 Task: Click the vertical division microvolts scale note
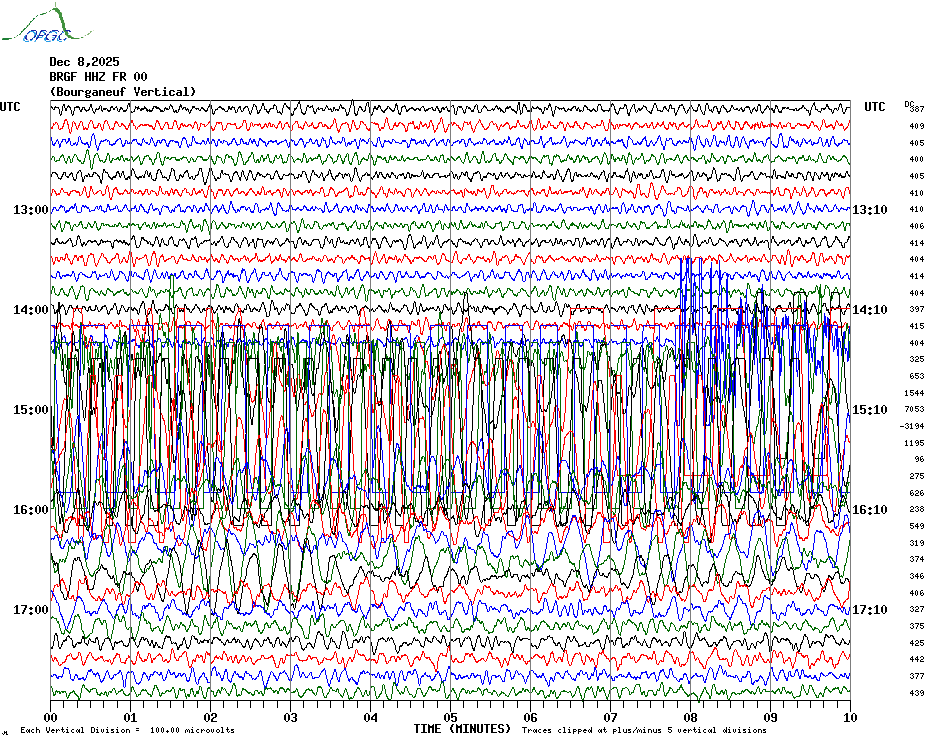coord(127,731)
